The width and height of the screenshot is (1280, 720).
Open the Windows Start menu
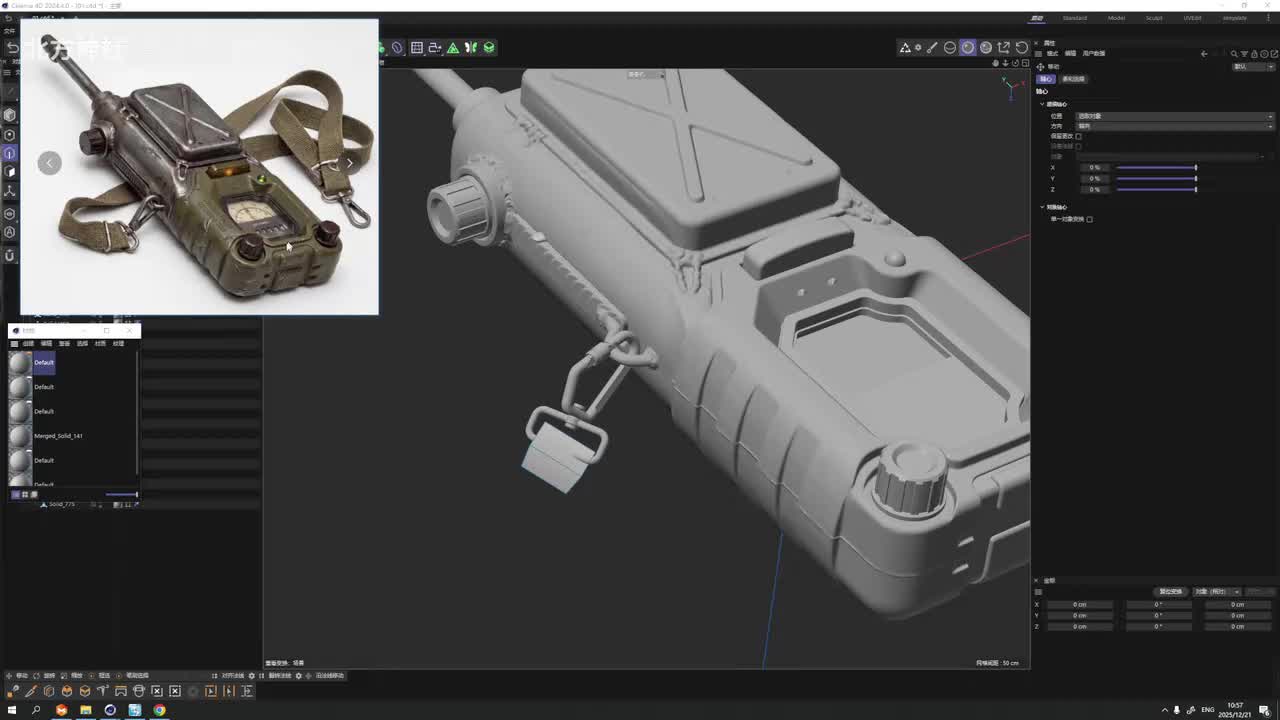12,710
